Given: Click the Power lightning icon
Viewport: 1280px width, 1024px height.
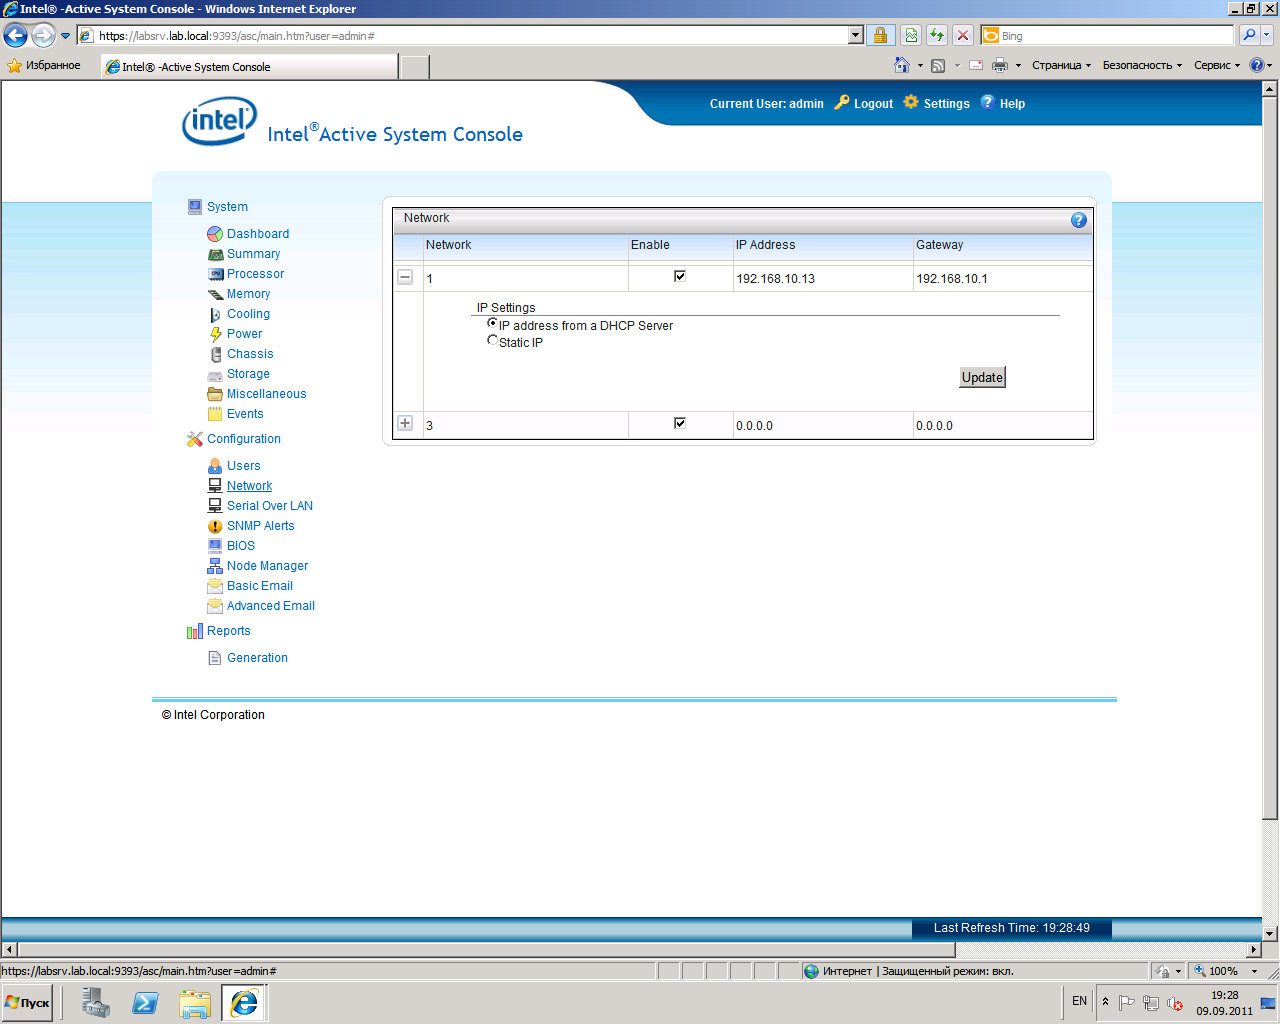Looking at the screenshot, I should (x=215, y=334).
